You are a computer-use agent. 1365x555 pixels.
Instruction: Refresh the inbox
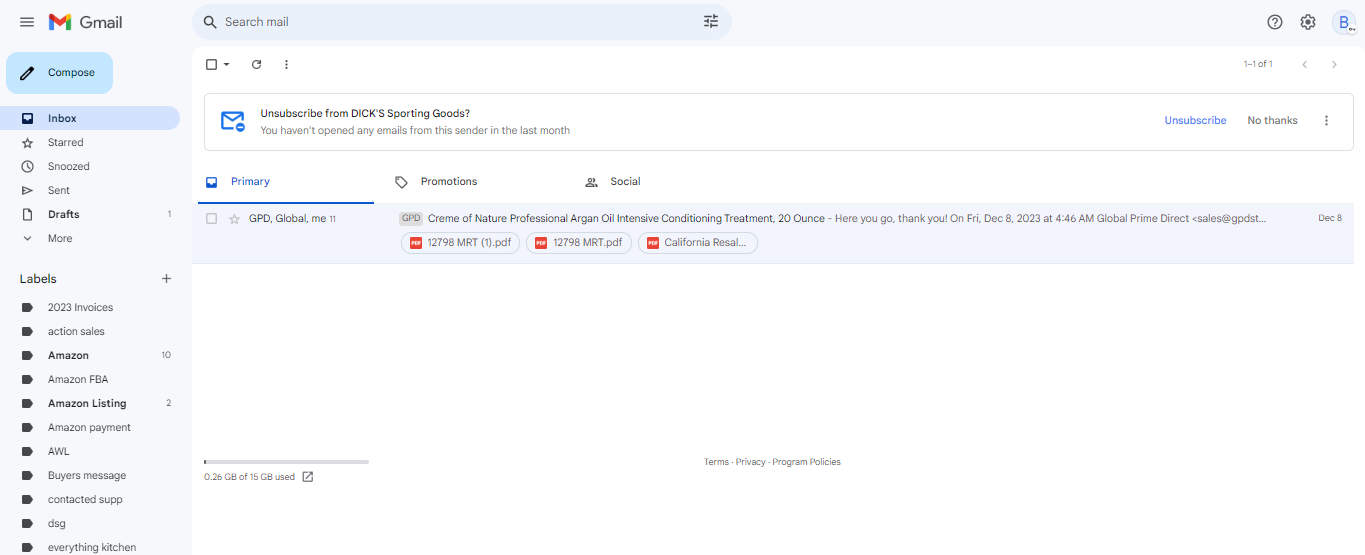(x=256, y=64)
